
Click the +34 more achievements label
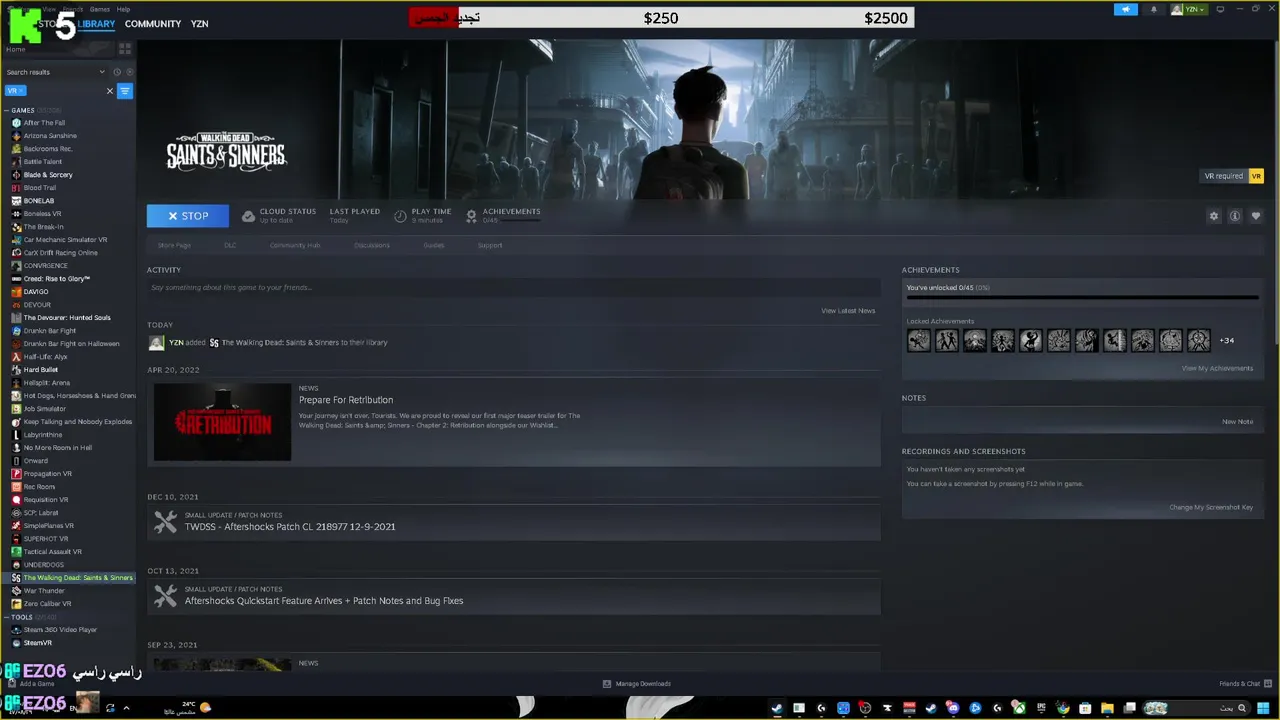(1227, 341)
